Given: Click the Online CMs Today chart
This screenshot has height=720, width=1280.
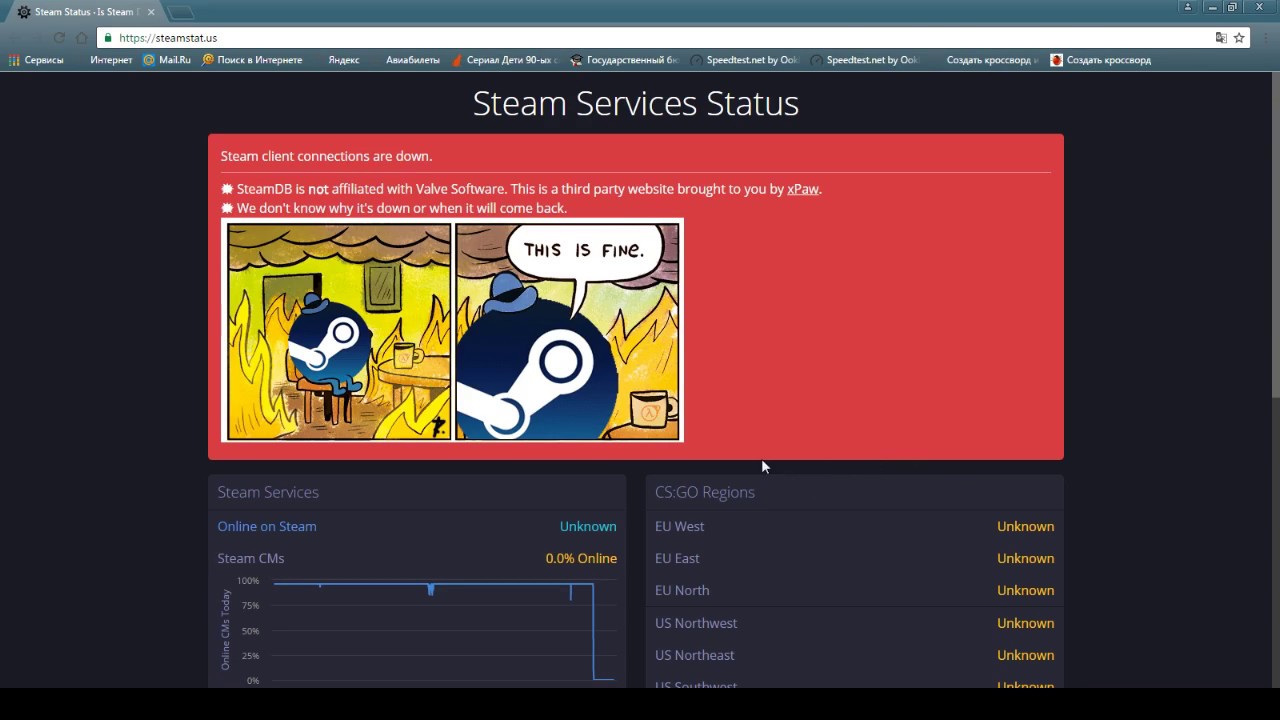Looking at the screenshot, I should pyautogui.click(x=418, y=630).
